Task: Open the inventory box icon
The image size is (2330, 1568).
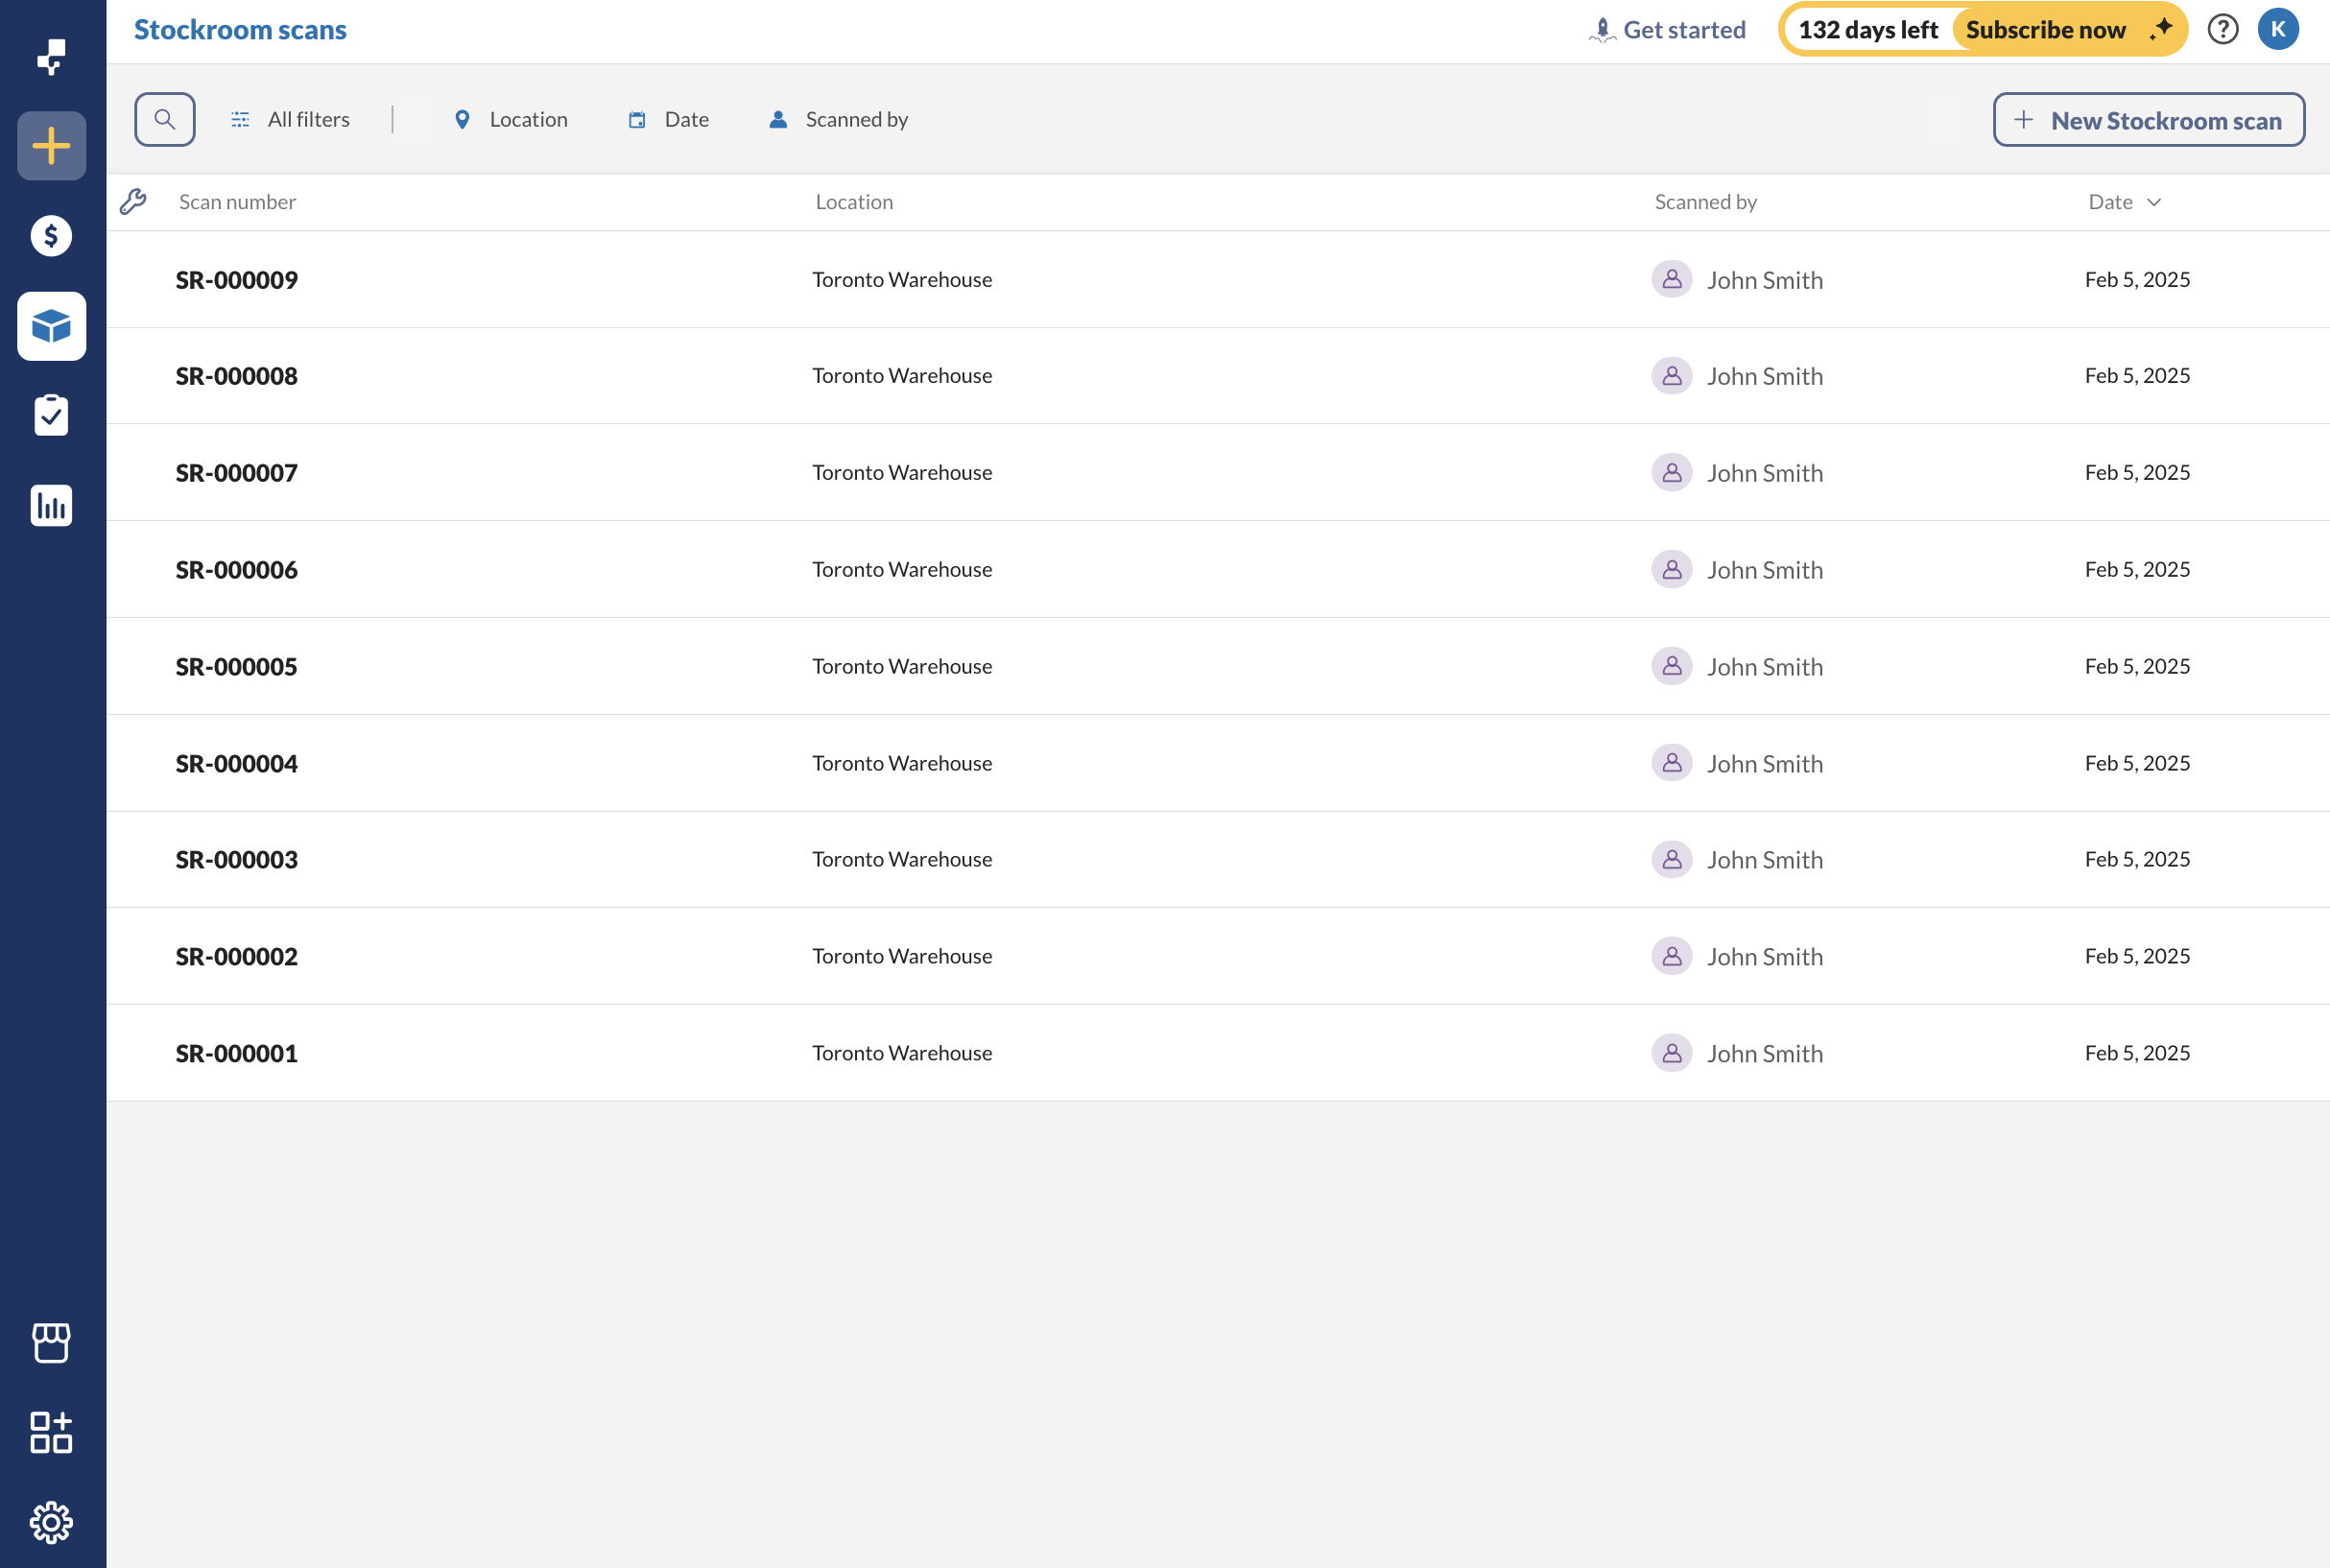Action: pos(51,326)
